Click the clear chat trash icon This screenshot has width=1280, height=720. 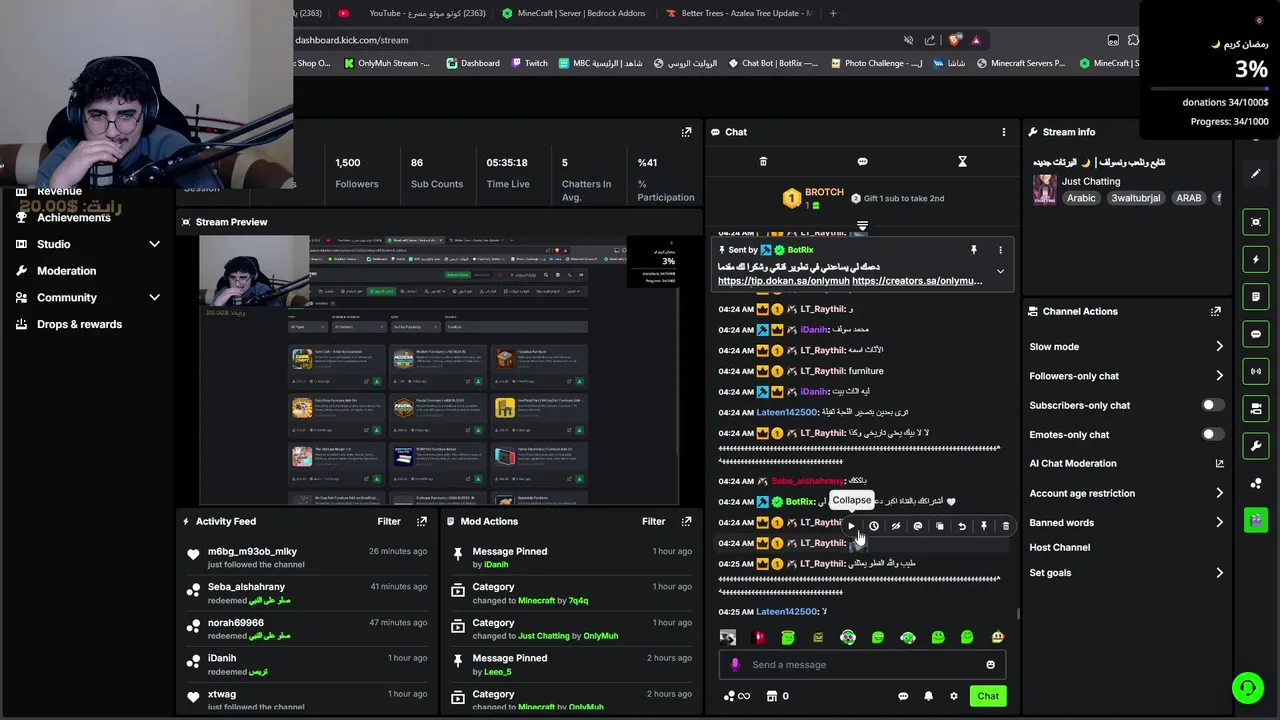[x=763, y=161]
